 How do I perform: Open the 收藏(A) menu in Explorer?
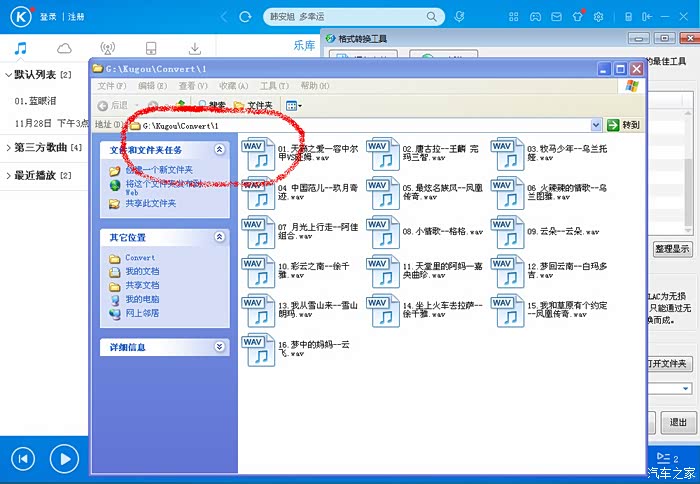[x=233, y=86]
